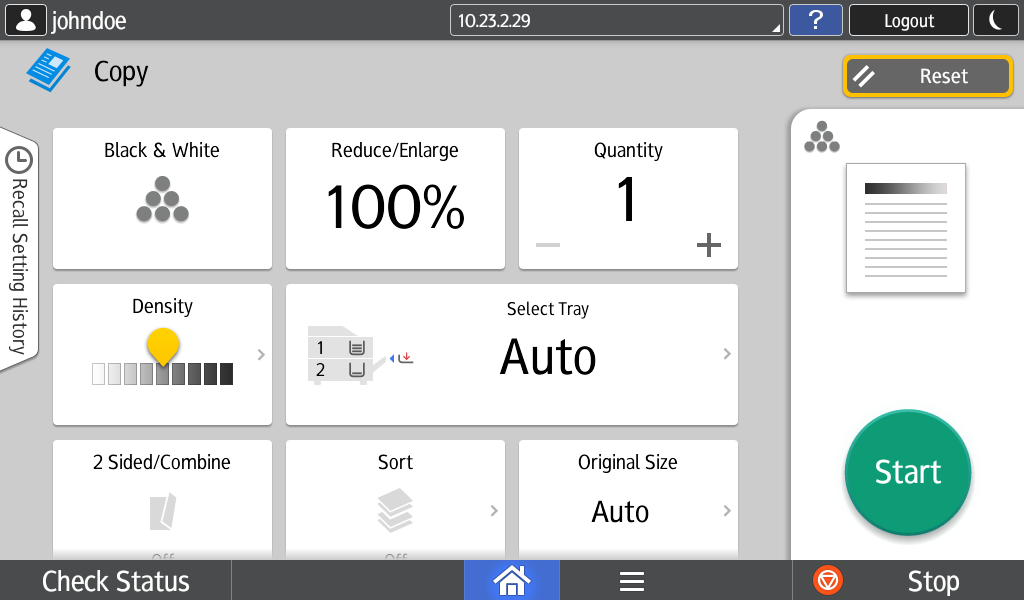Enable energy saver moon icon
Image resolution: width=1024 pixels, height=600 pixels.
[996, 20]
